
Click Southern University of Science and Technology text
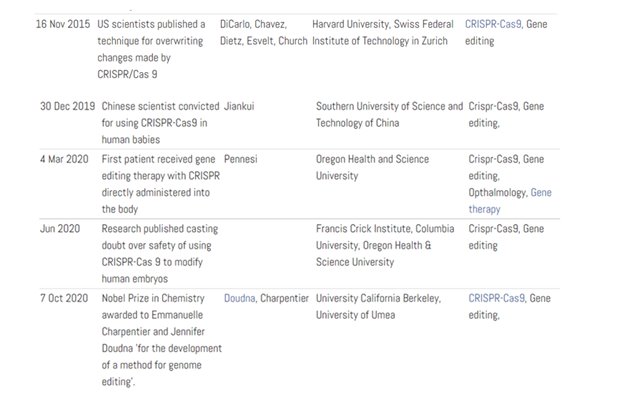pos(388,114)
